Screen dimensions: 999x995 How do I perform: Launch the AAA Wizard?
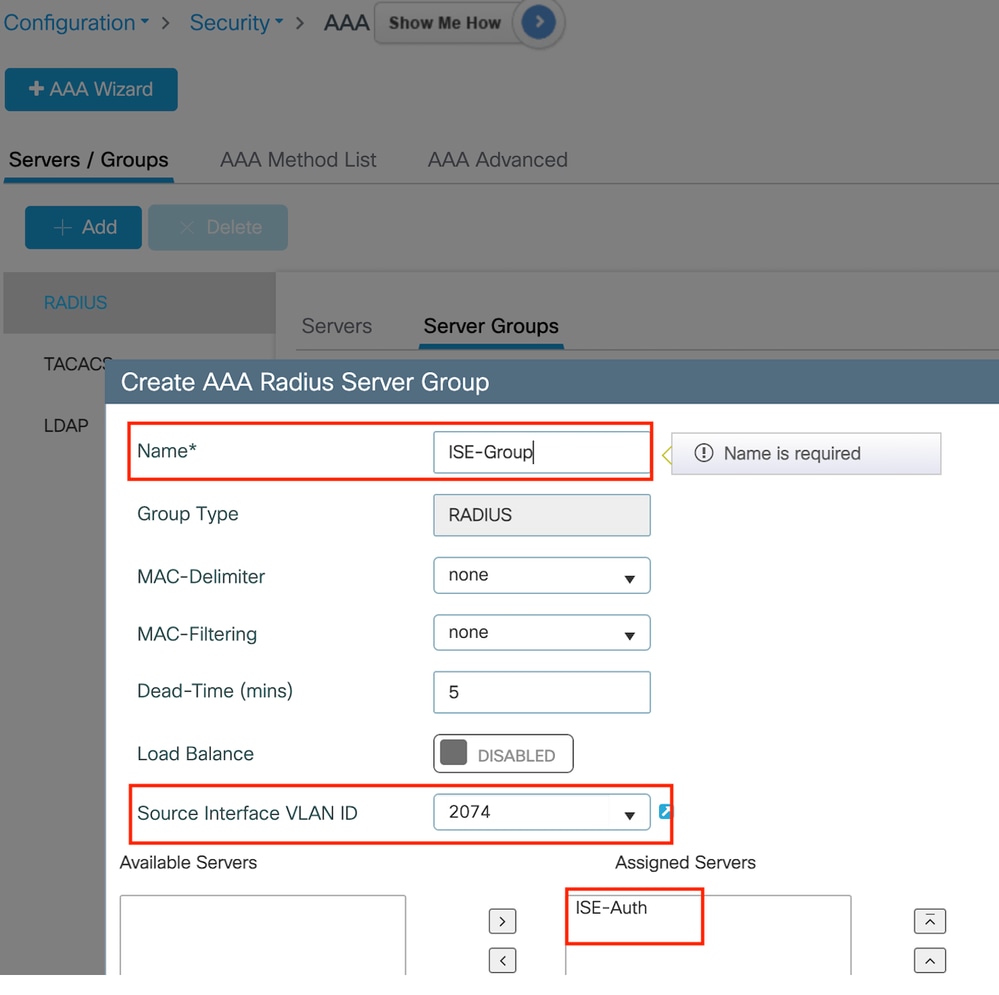pyautogui.click(x=91, y=89)
